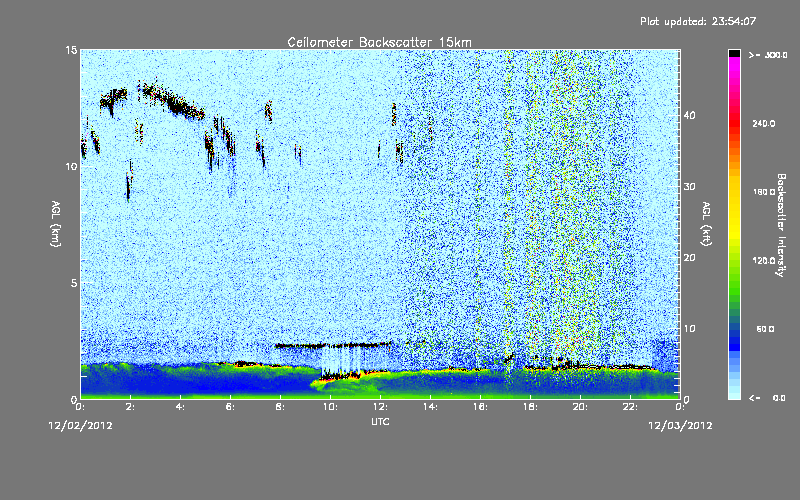Click the 'Plot updated: 23:54:07' timestamp
The image size is (800, 500).
coord(698,21)
